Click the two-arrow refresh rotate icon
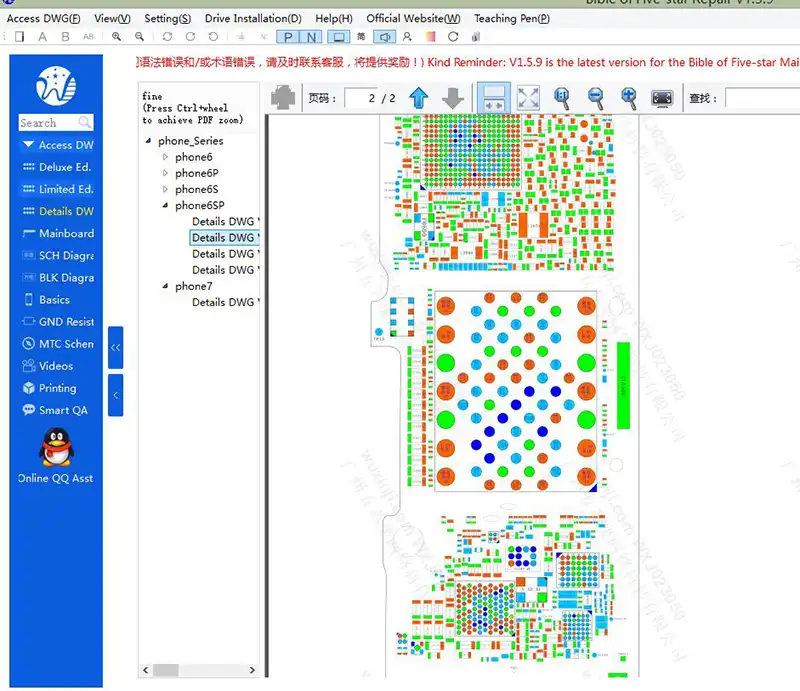Image resolution: width=800 pixels, height=691 pixels. click(167, 37)
